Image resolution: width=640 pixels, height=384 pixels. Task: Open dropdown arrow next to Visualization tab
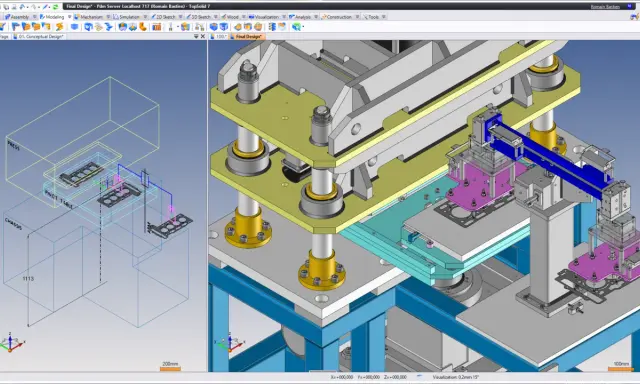click(x=284, y=17)
